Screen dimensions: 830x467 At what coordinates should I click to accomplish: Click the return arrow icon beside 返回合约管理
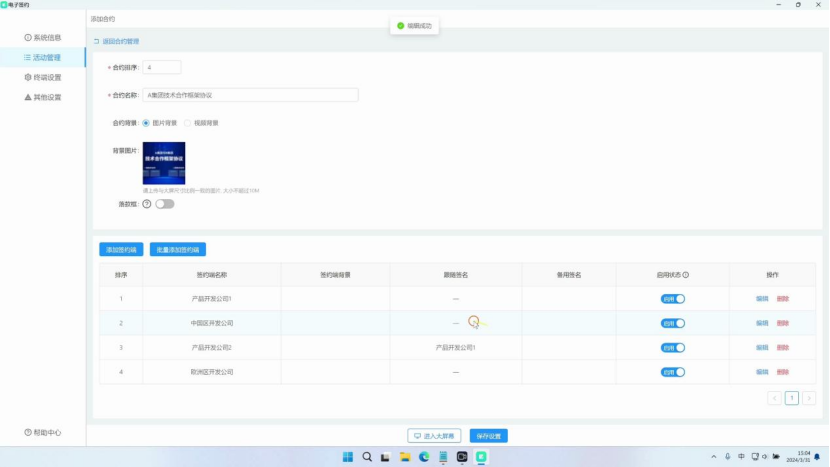96,41
